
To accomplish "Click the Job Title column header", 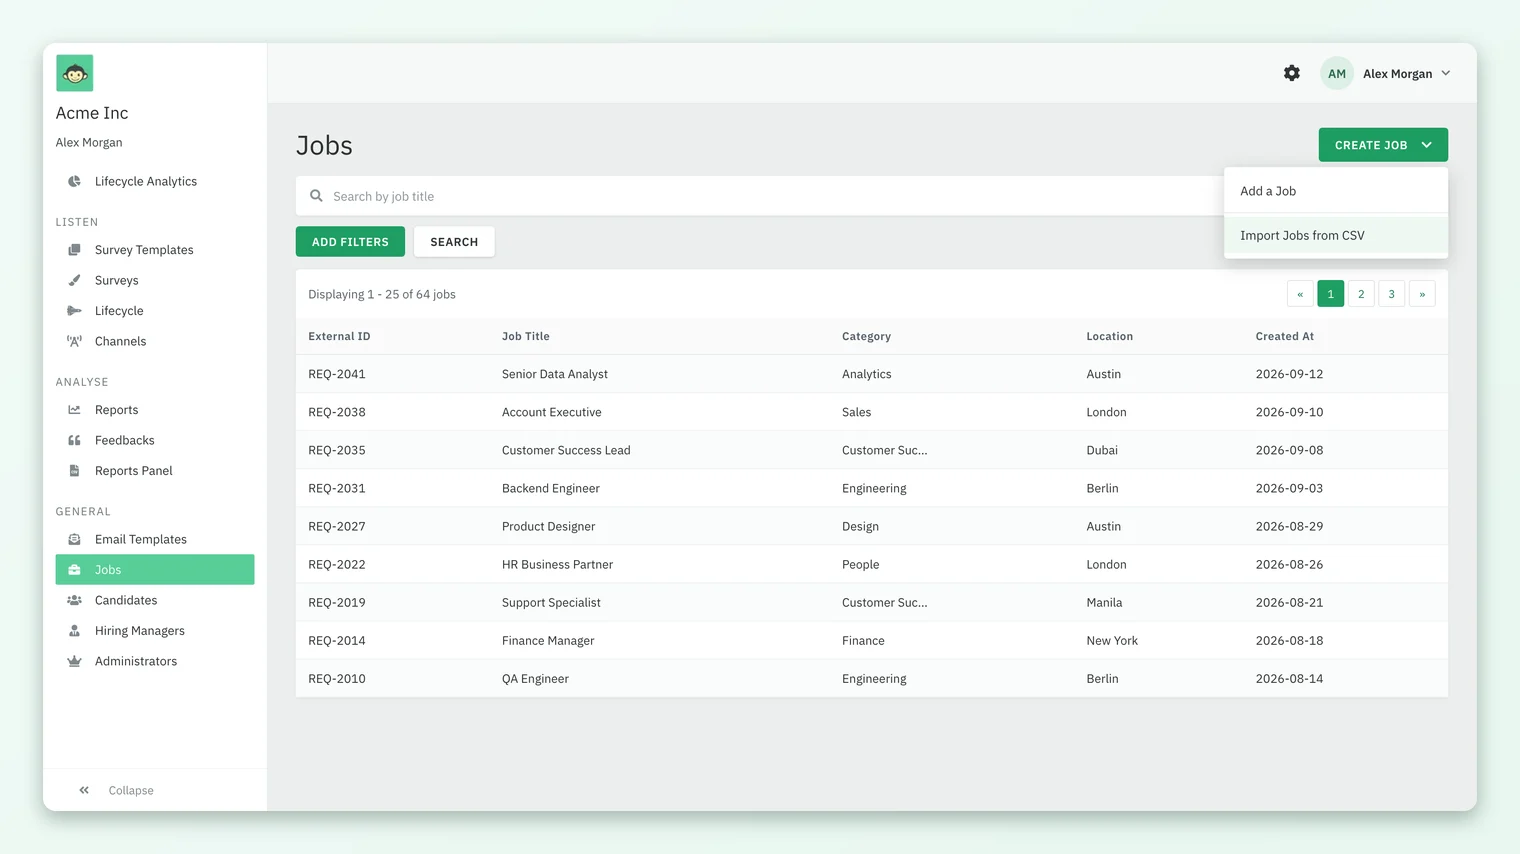I will (x=525, y=336).
